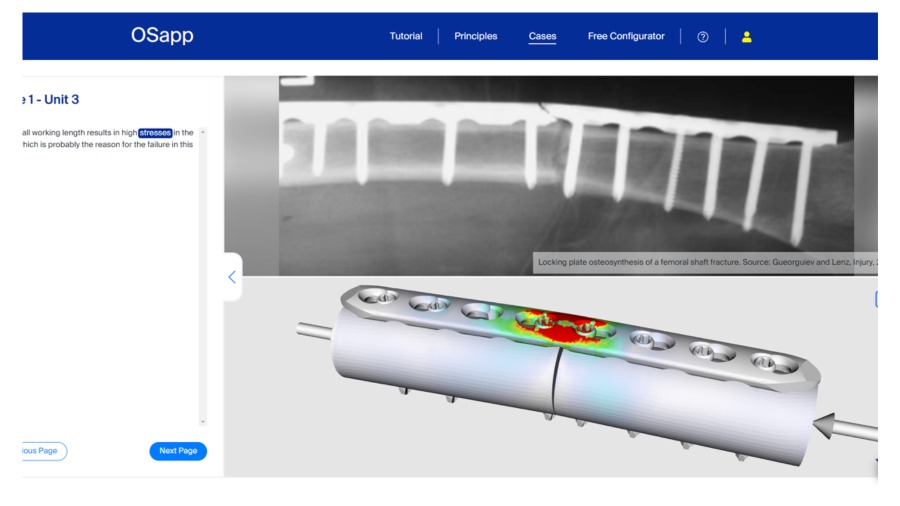Go to the Principles section

point(475,37)
